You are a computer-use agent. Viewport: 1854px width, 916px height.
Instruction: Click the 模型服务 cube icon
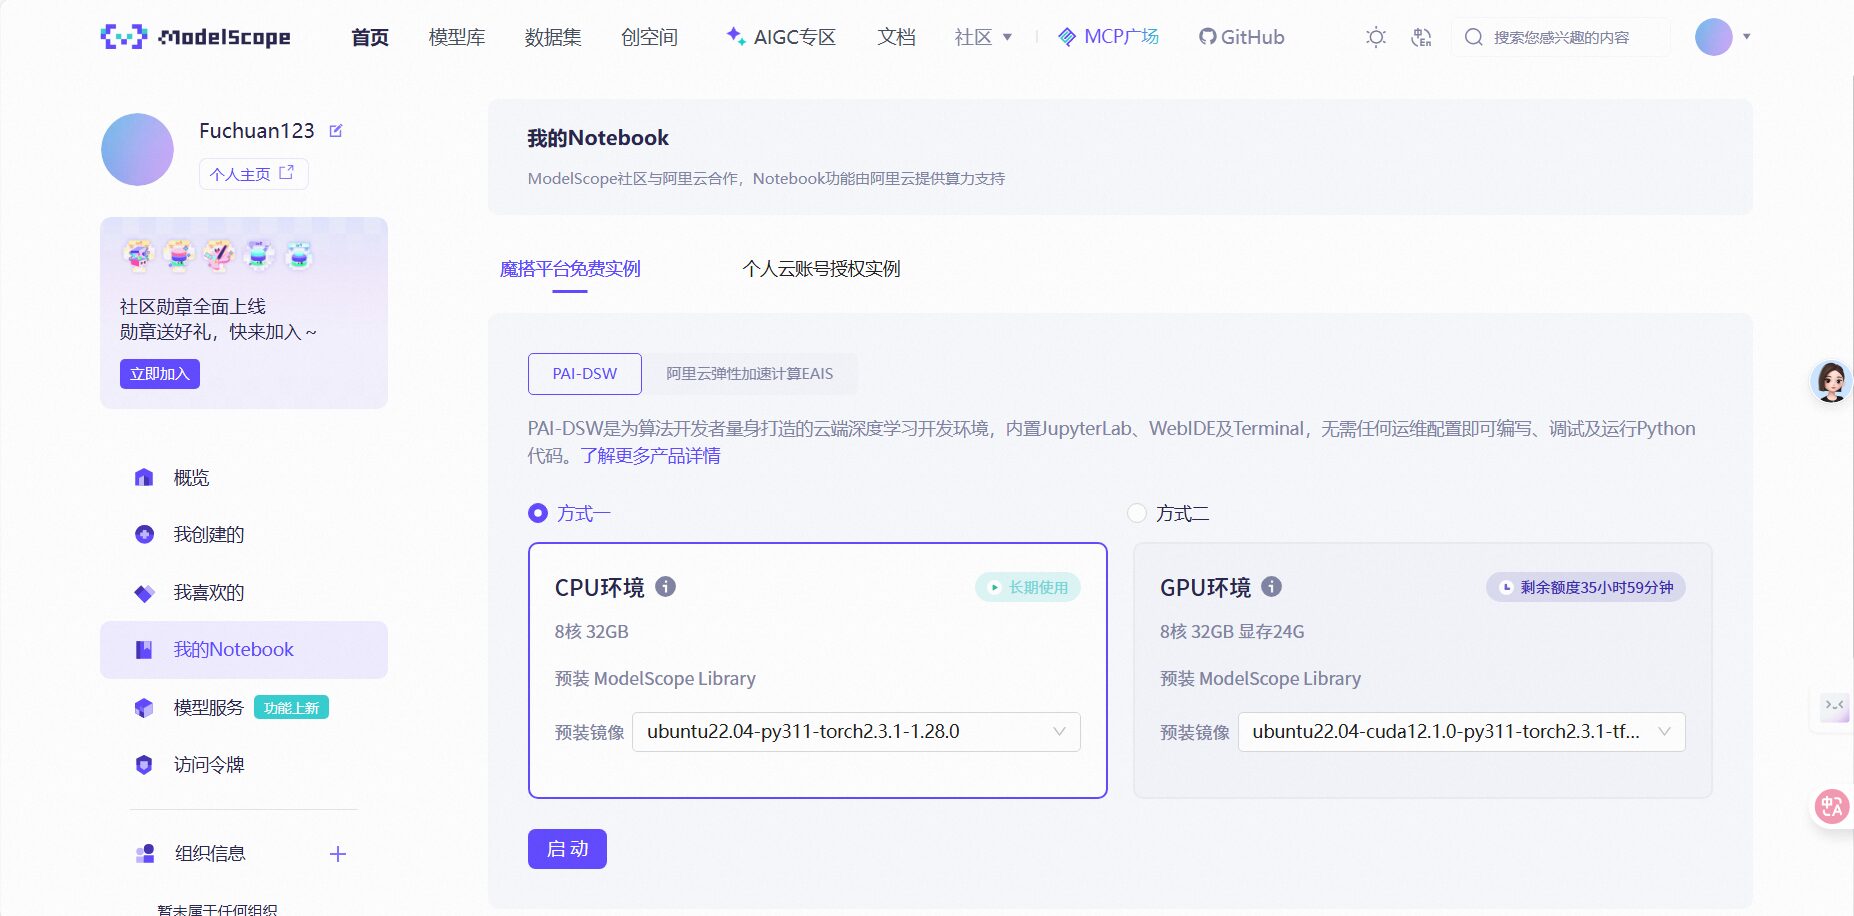pyautogui.click(x=144, y=707)
